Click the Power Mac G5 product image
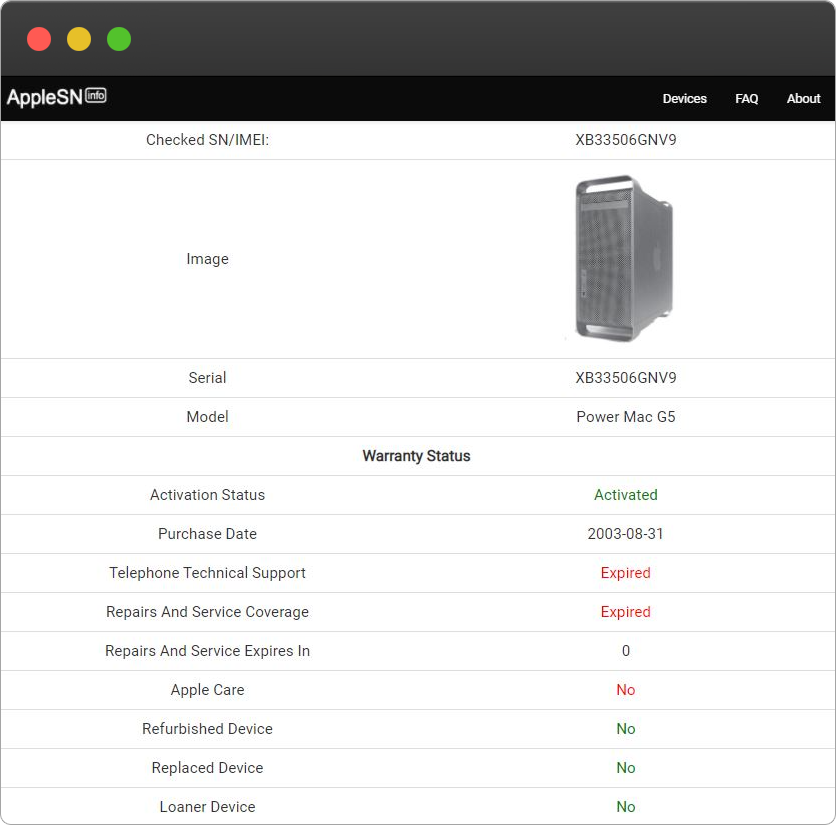 point(624,259)
